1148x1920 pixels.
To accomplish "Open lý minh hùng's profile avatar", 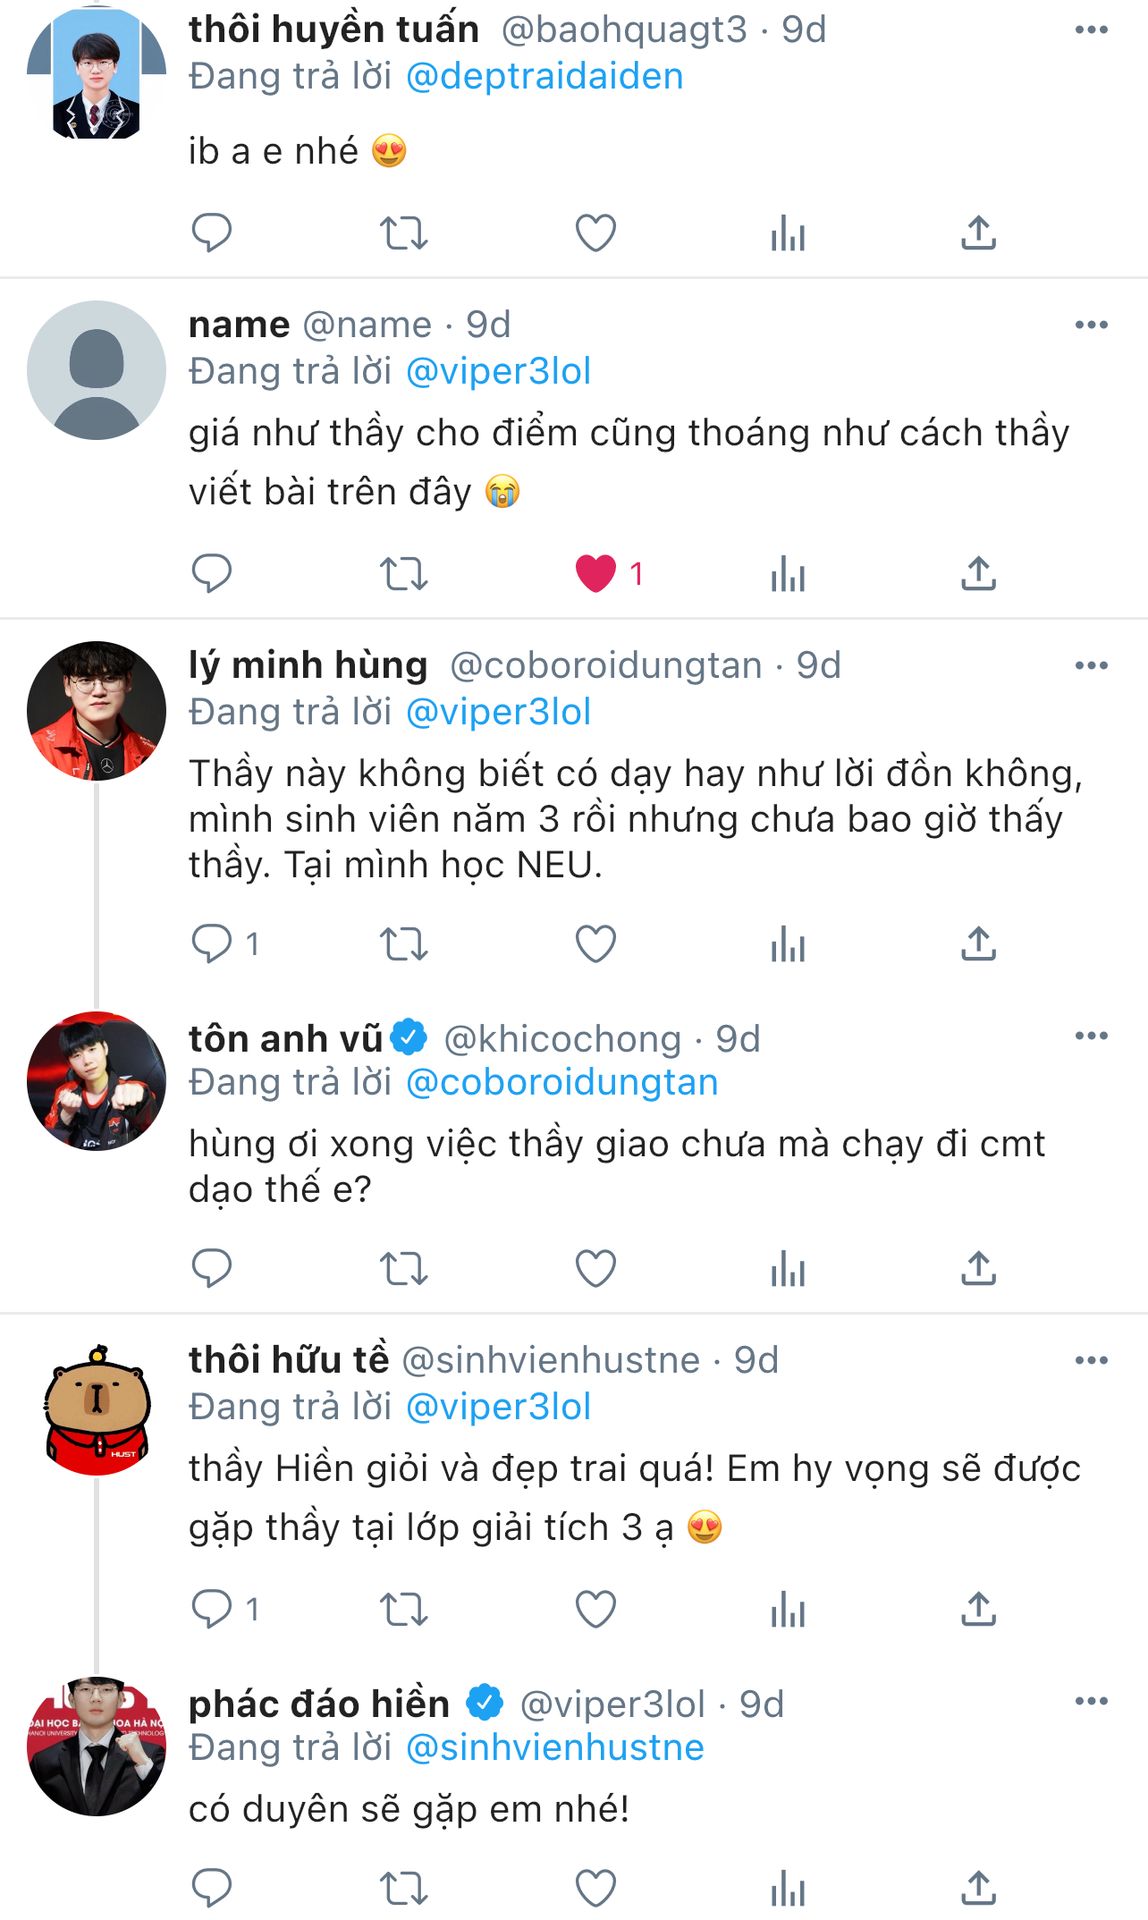I will click(x=97, y=710).
